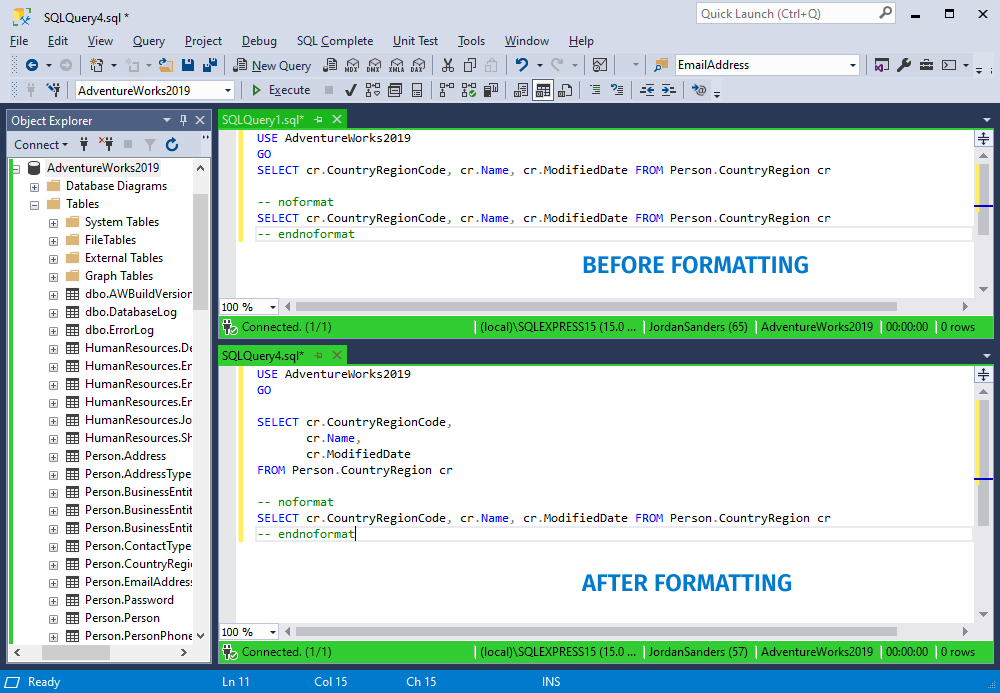Toggle auto-hide pin on Object Explorer

(x=184, y=120)
